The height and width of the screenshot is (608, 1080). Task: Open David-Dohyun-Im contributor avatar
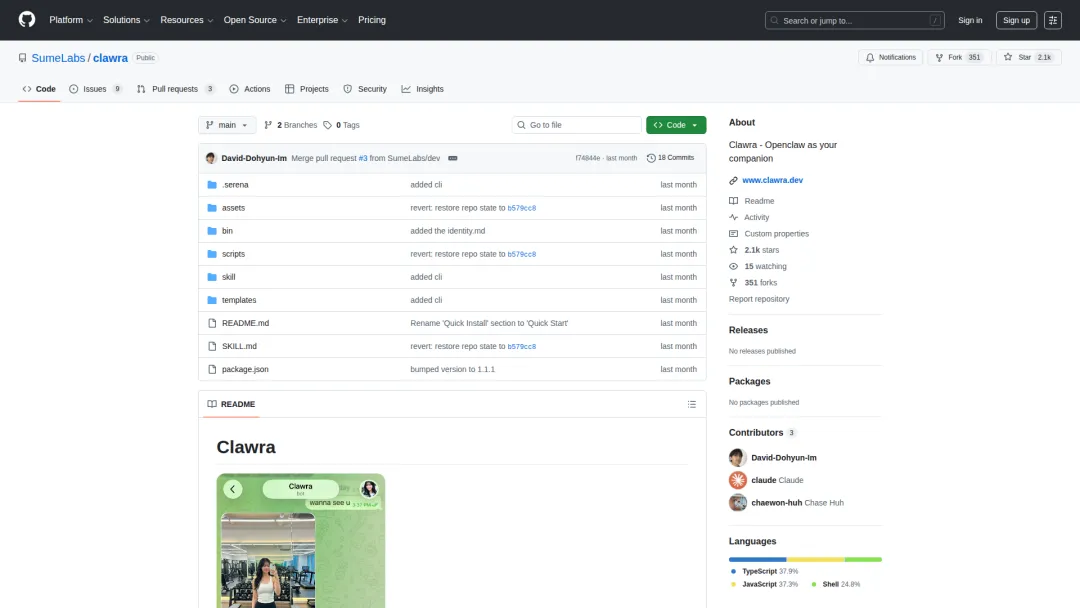738,457
